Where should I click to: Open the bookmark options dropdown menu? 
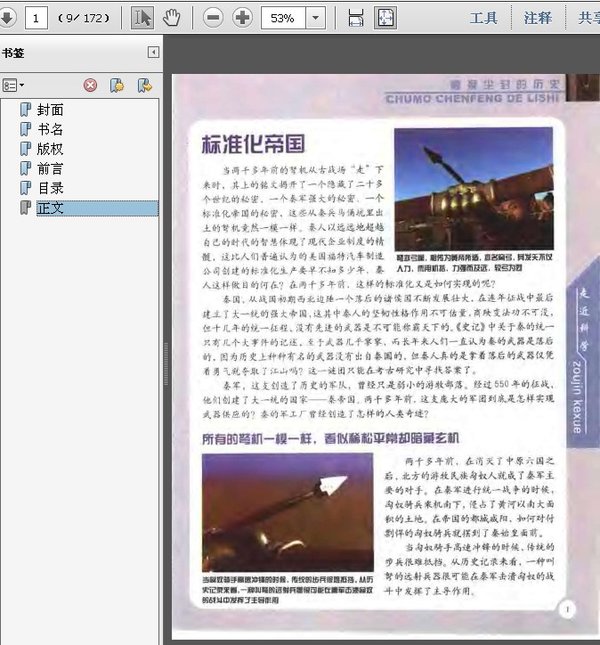coord(14,85)
